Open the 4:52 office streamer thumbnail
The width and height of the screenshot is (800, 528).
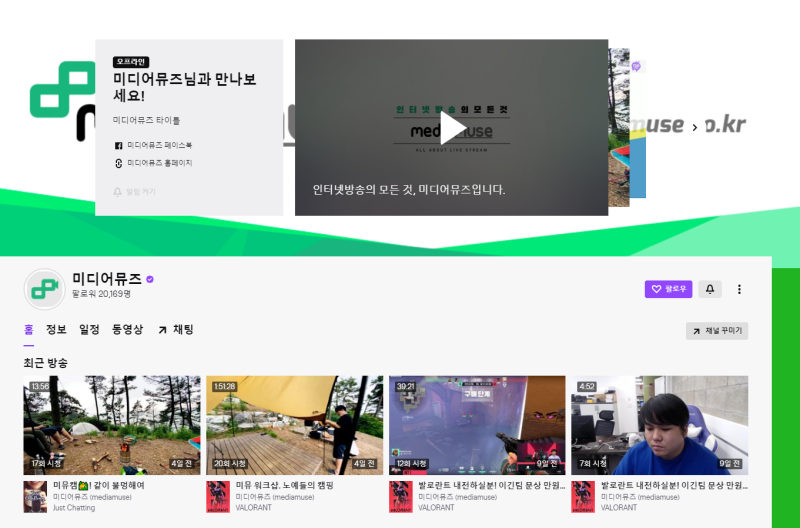pos(660,425)
